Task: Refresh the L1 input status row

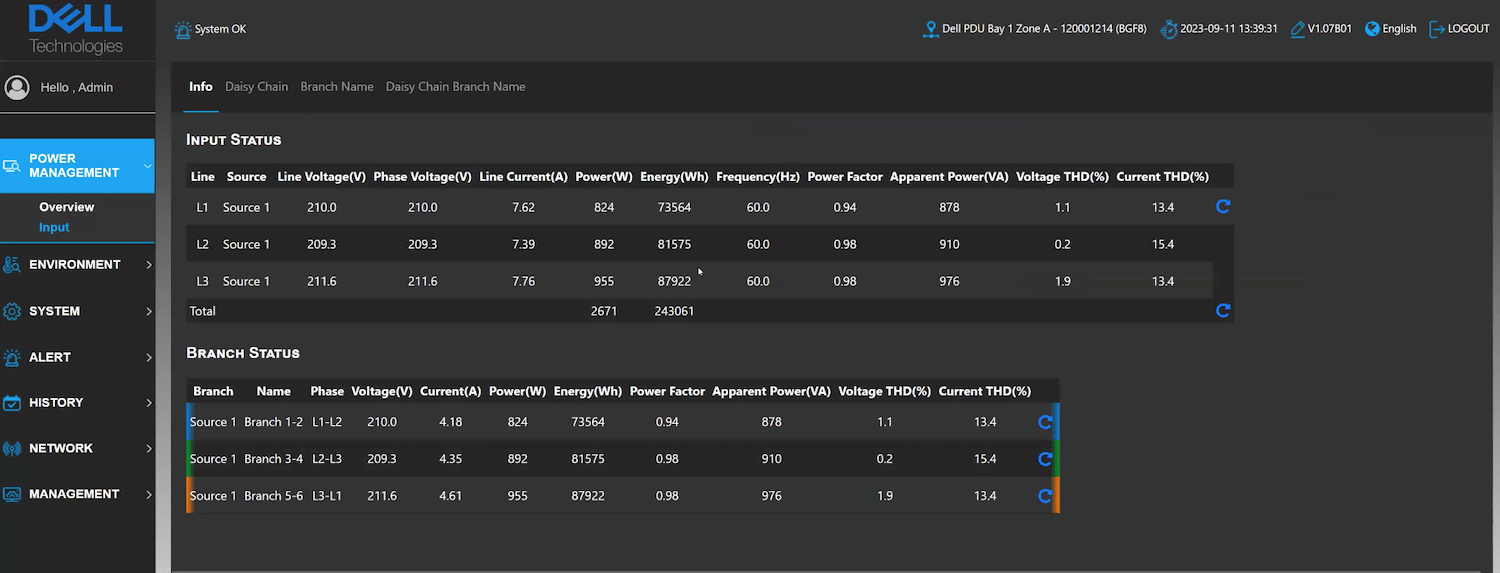Action: tap(1222, 207)
